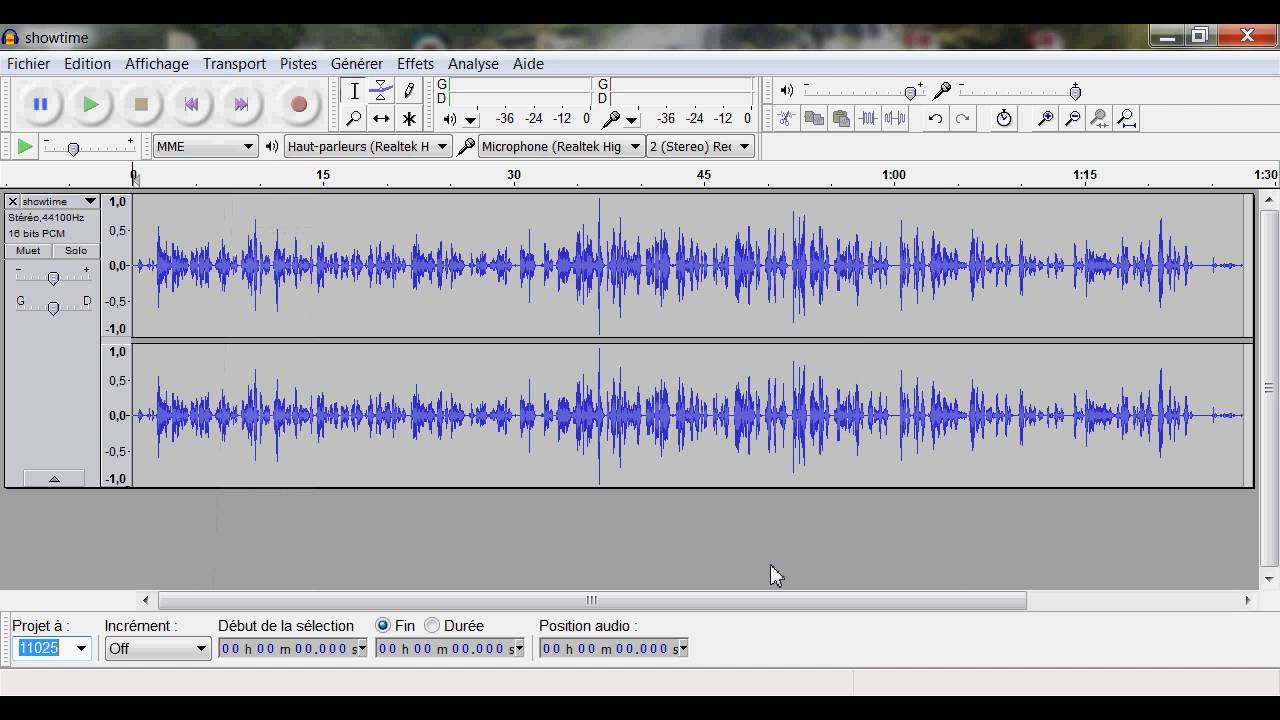
Task: Start recording with the red Record button
Action: 298,104
